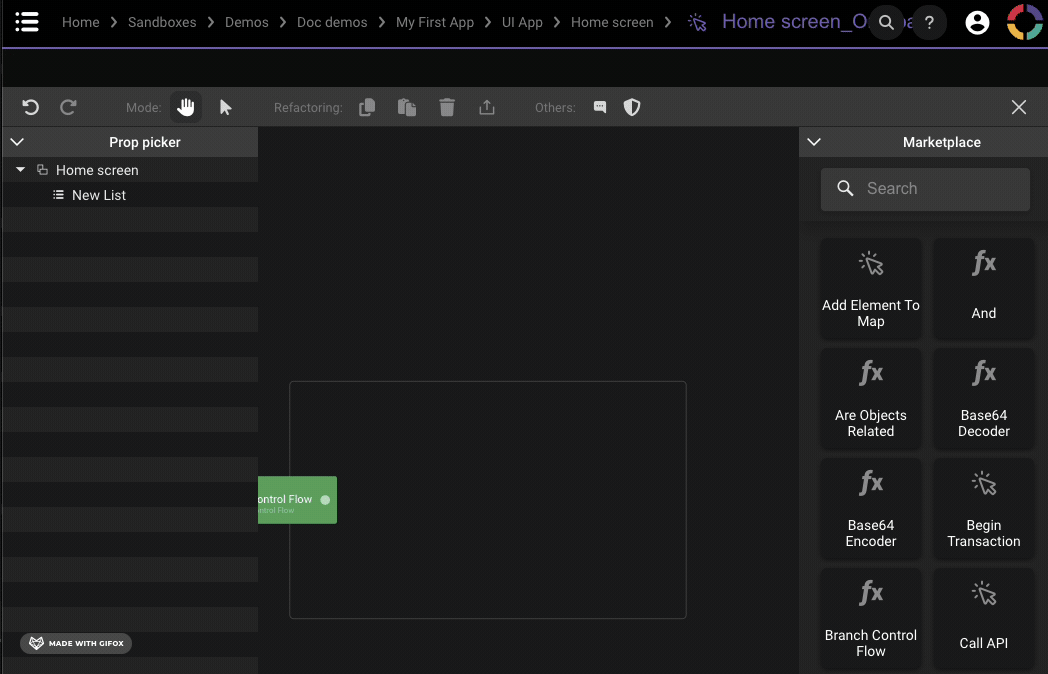
Task: Enable hand pan mode
Action: pos(186,107)
